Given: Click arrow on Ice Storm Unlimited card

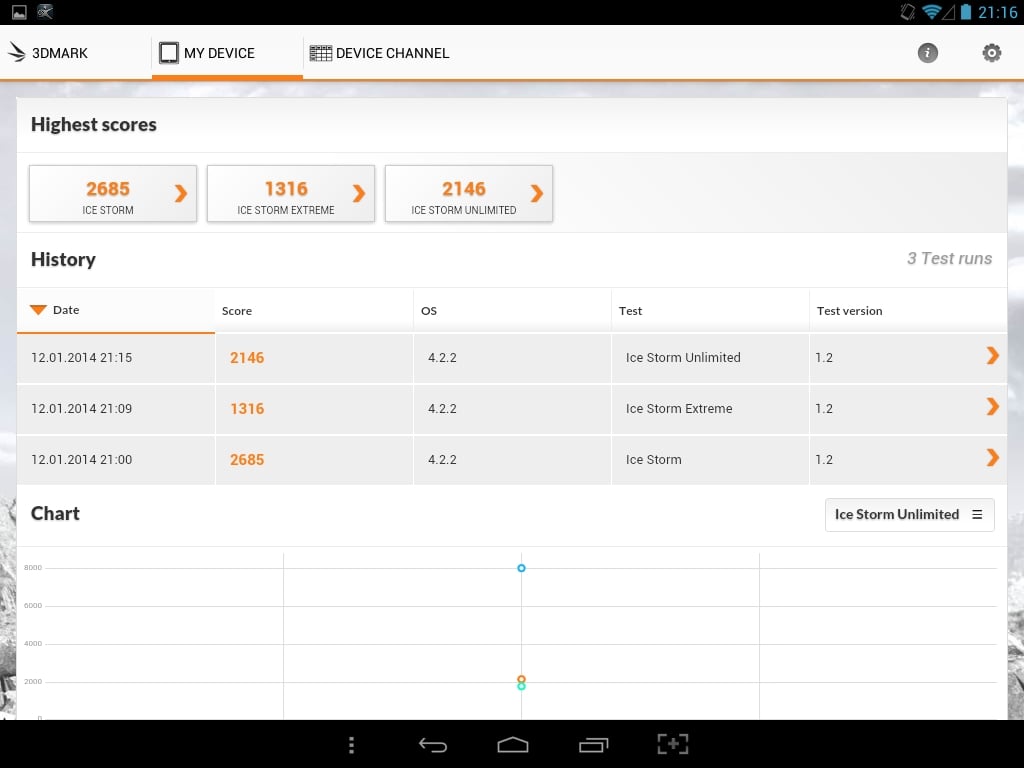Looking at the screenshot, I should point(537,193).
